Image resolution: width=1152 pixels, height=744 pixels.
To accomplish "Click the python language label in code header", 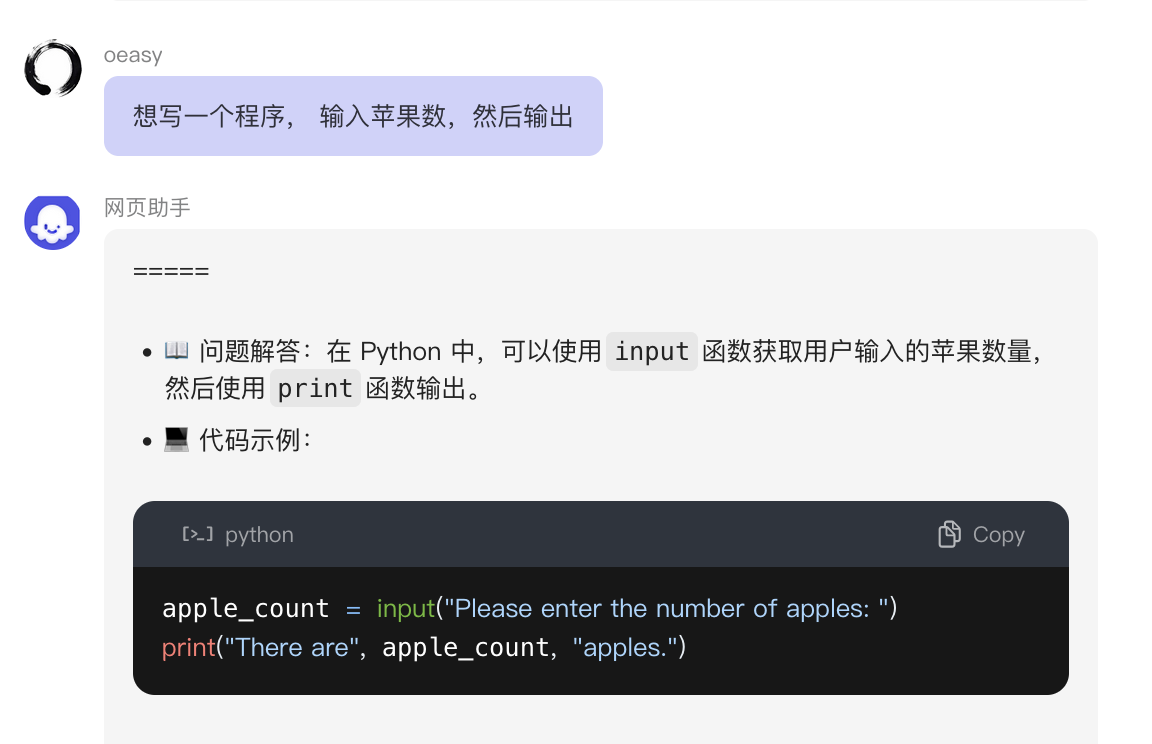I will click(x=258, y=534).
